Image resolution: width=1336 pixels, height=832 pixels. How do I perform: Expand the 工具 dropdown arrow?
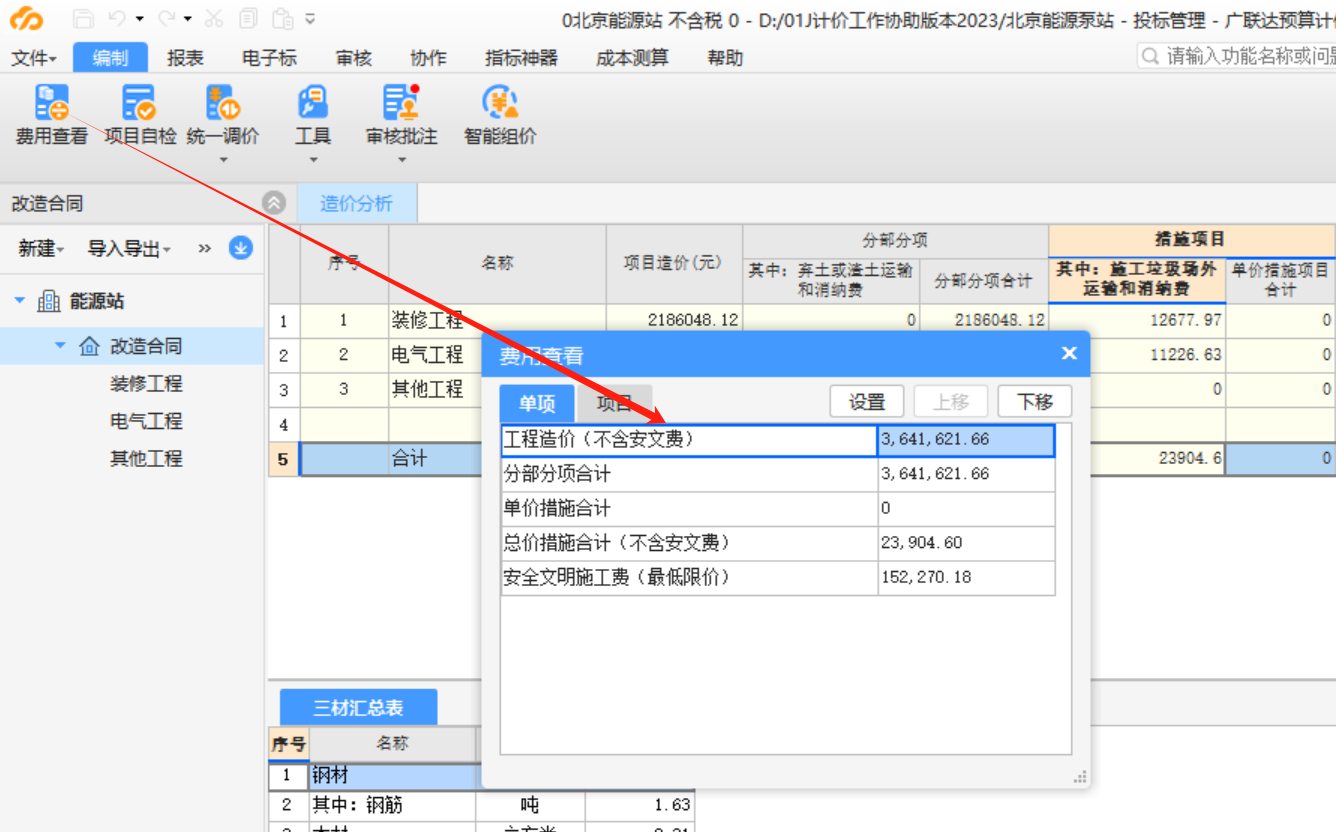point(313,159)
